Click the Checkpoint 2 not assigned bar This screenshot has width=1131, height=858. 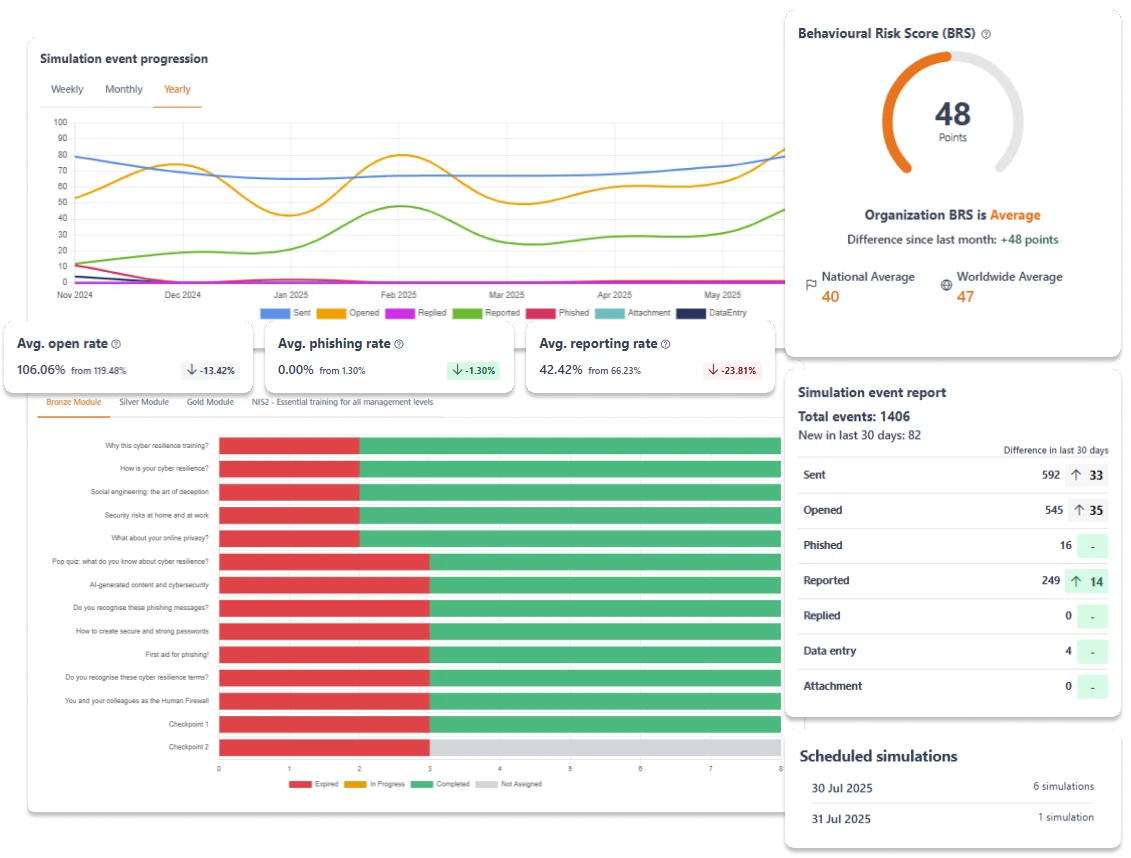[605, 747]
